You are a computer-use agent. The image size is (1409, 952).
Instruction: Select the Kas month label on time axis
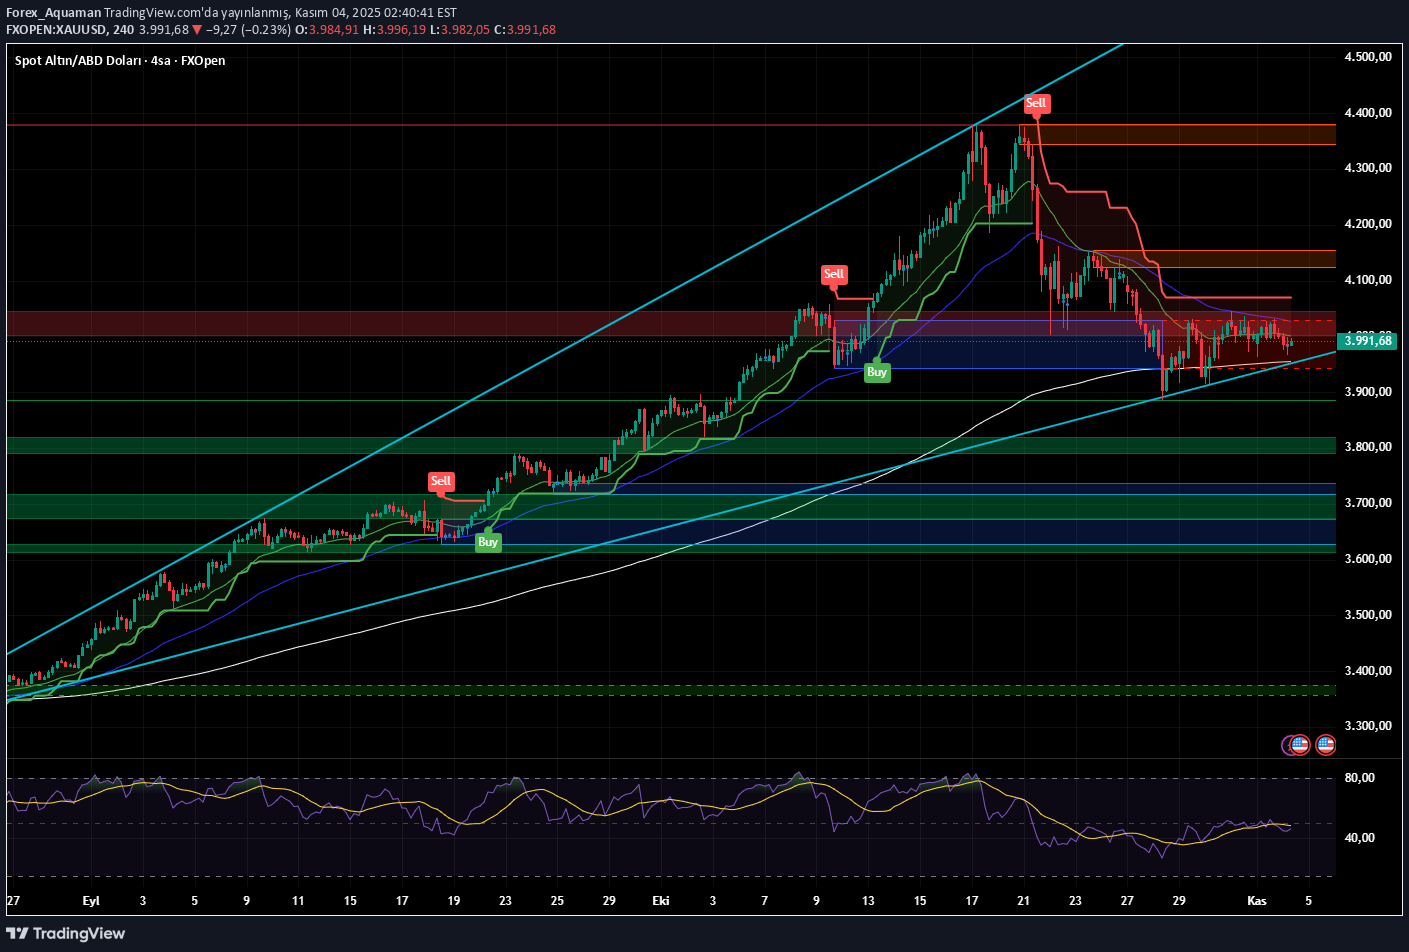pyautogui.click(x=1256, y=901)
